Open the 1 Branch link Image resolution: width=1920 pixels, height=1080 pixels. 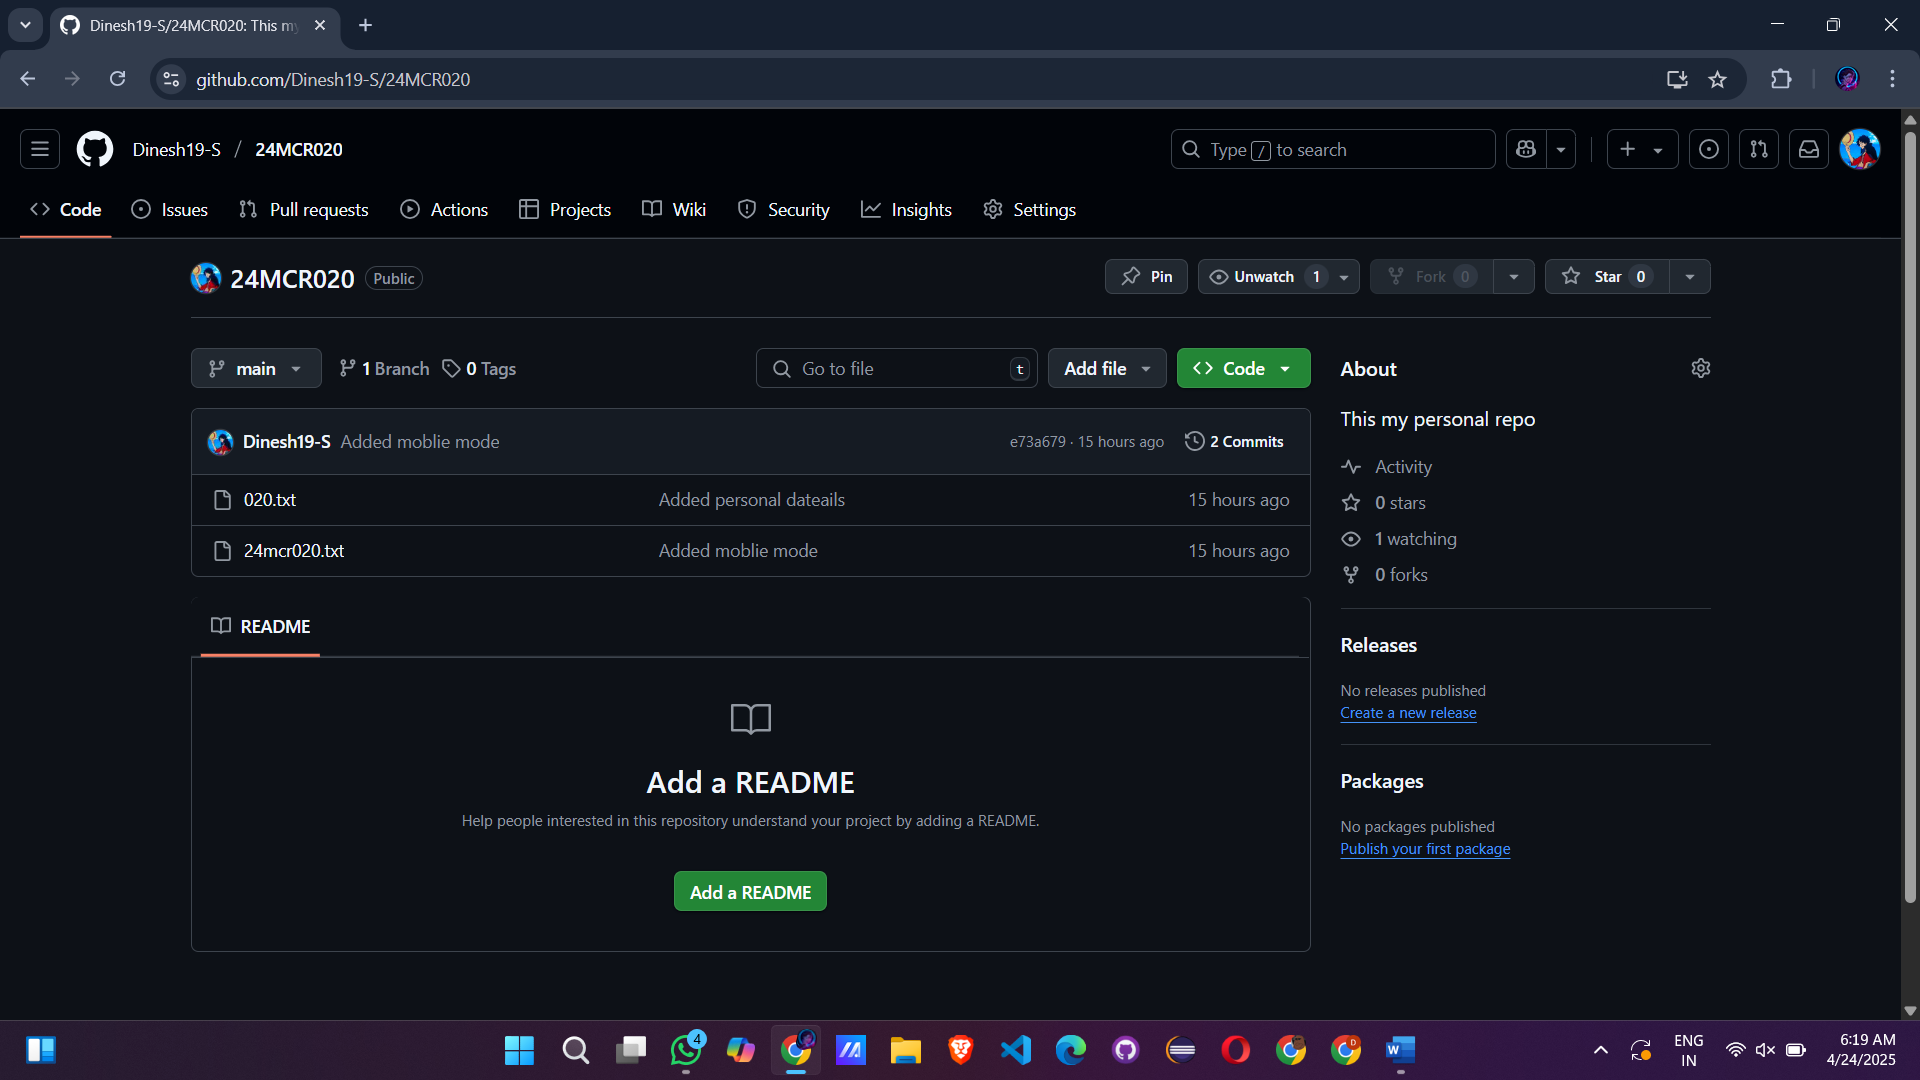[384, 369]
